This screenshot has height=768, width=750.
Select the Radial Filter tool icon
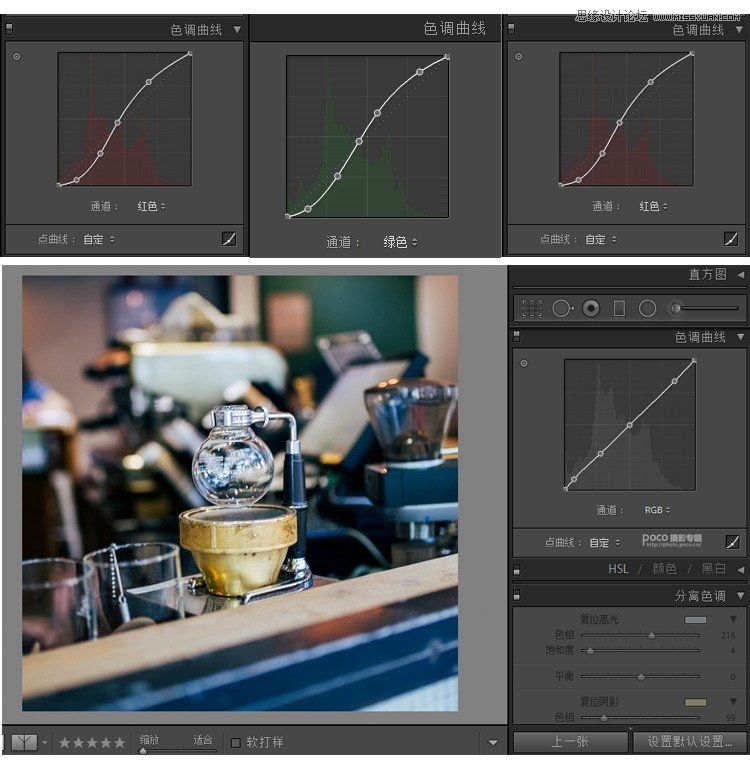[x=647, y=308]
